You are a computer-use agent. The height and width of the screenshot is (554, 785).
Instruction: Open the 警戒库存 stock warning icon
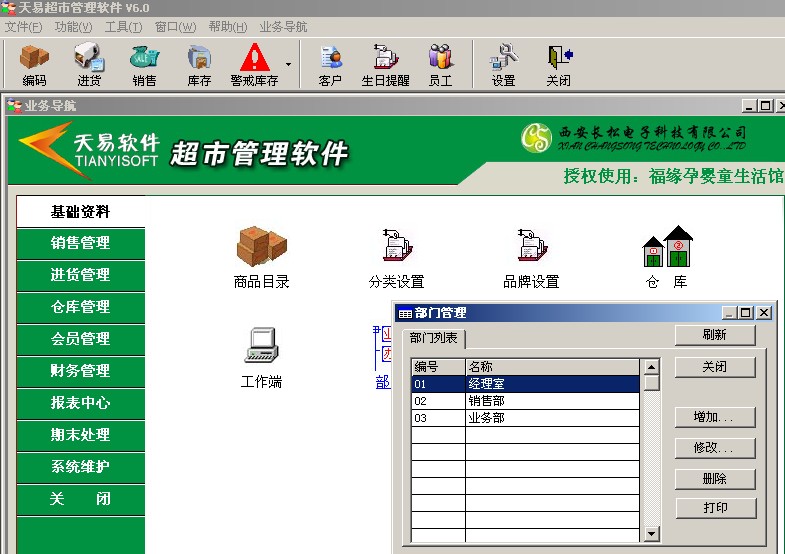(x=254, y=64)
